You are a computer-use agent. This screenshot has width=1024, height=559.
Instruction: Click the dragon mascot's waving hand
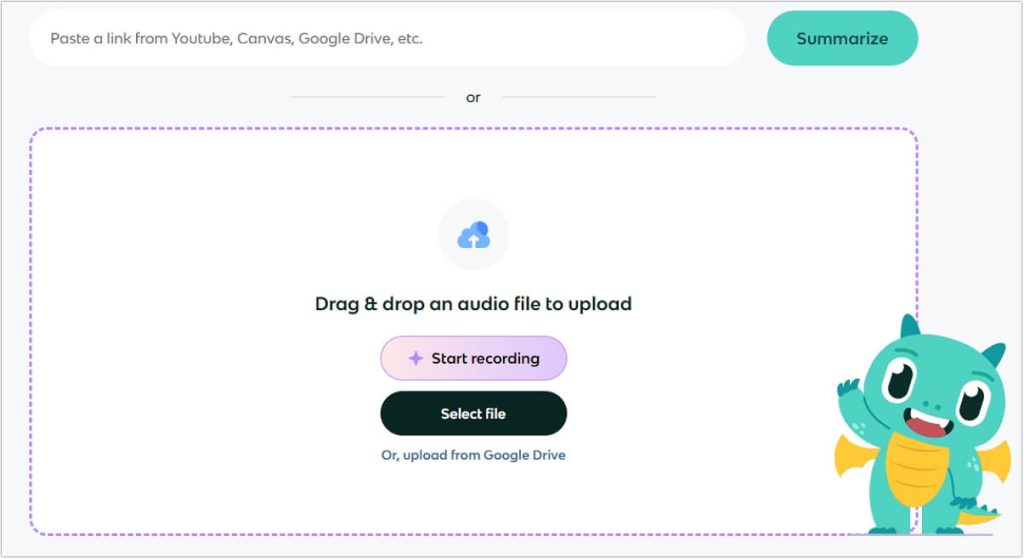click(x=850, y=388)
